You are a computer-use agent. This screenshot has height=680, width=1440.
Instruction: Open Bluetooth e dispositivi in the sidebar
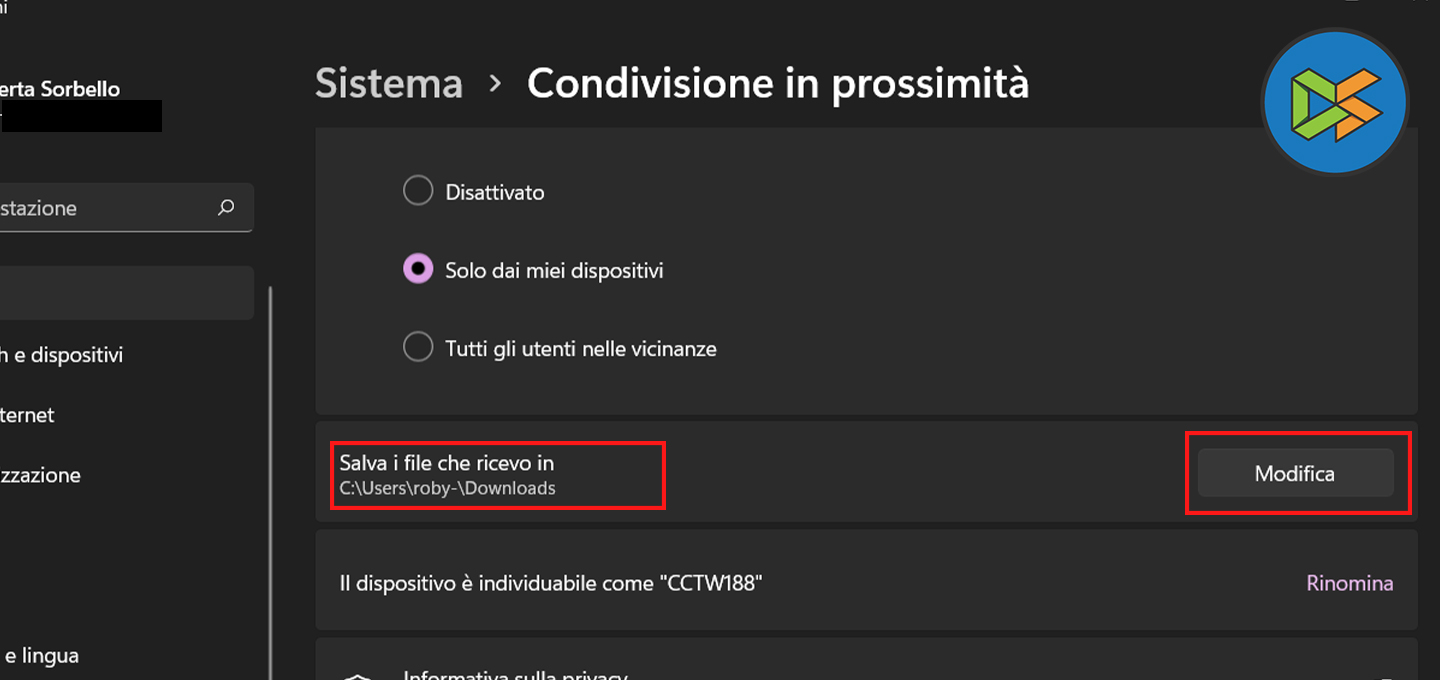click(x=62, y=355)
